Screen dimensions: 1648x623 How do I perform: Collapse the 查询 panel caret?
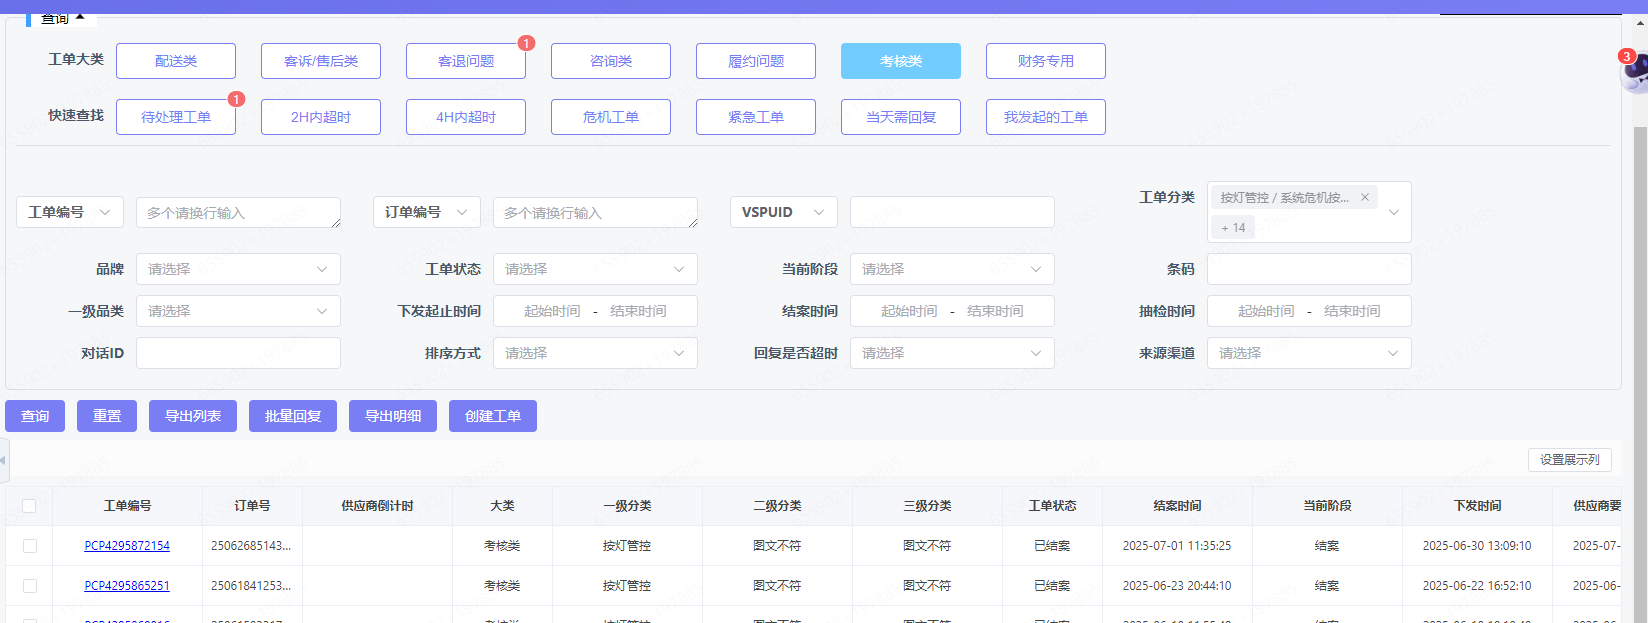tap(80, 17)
